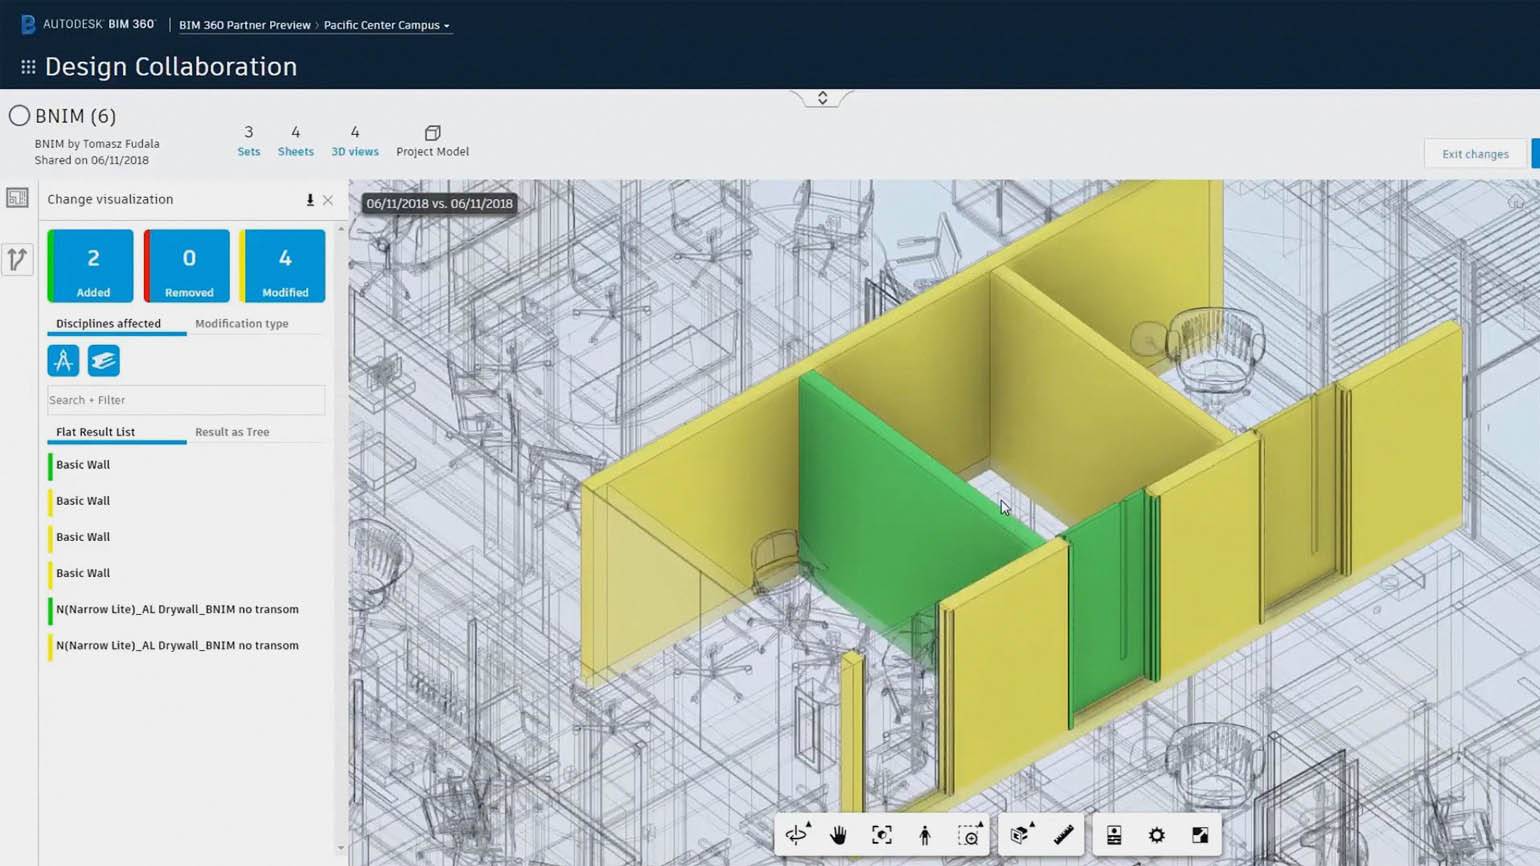The width and height of the screenshot is (1540, 866).
Task: Toggle the Structure discipline filter
Action: (x=103, y=360)
